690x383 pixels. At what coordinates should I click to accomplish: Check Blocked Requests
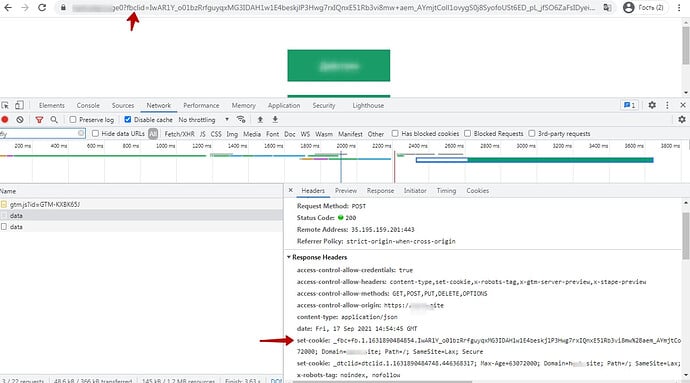(x=468, y=133)
